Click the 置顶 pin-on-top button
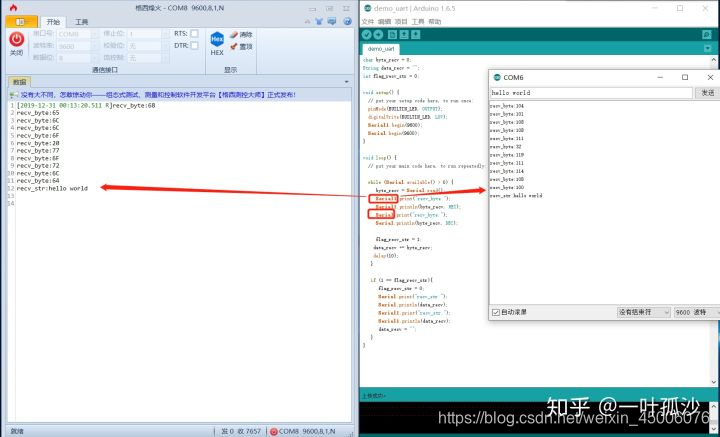720x437 pixels. tap(242, 46)
